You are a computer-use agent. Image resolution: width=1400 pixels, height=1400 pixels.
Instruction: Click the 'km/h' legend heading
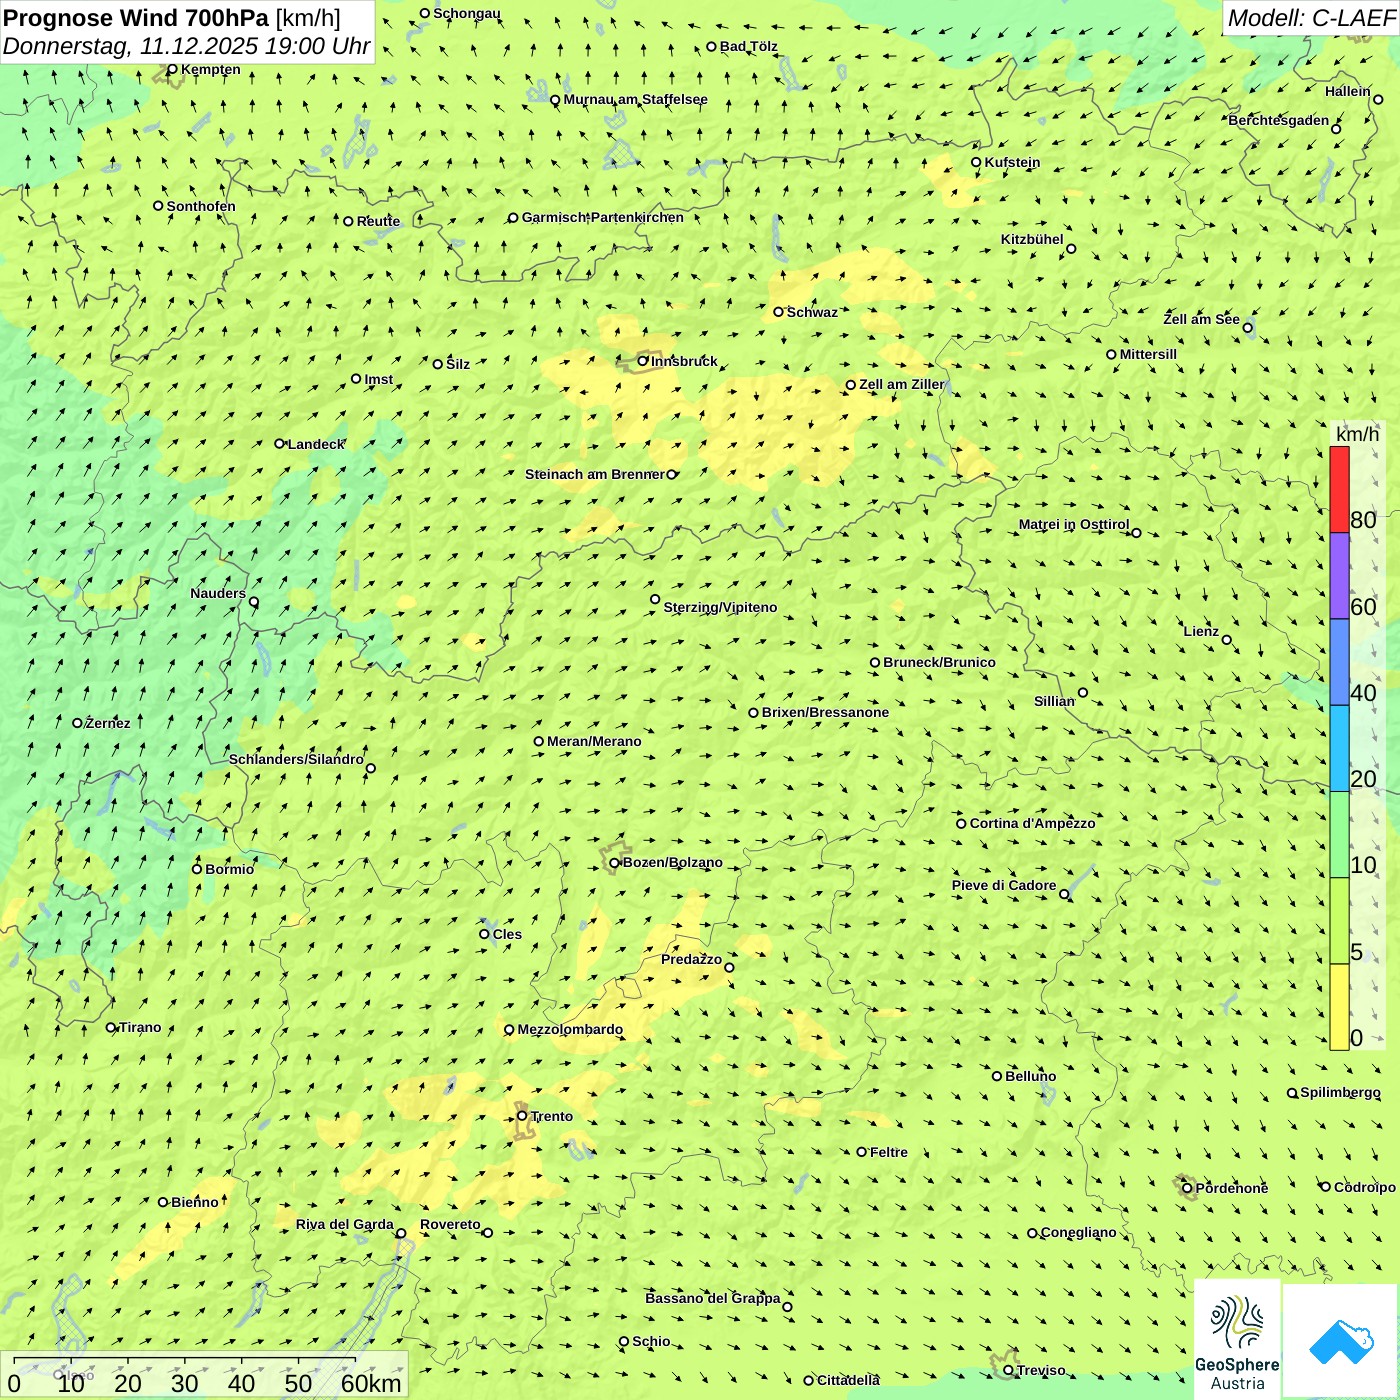pos(1357,433)
